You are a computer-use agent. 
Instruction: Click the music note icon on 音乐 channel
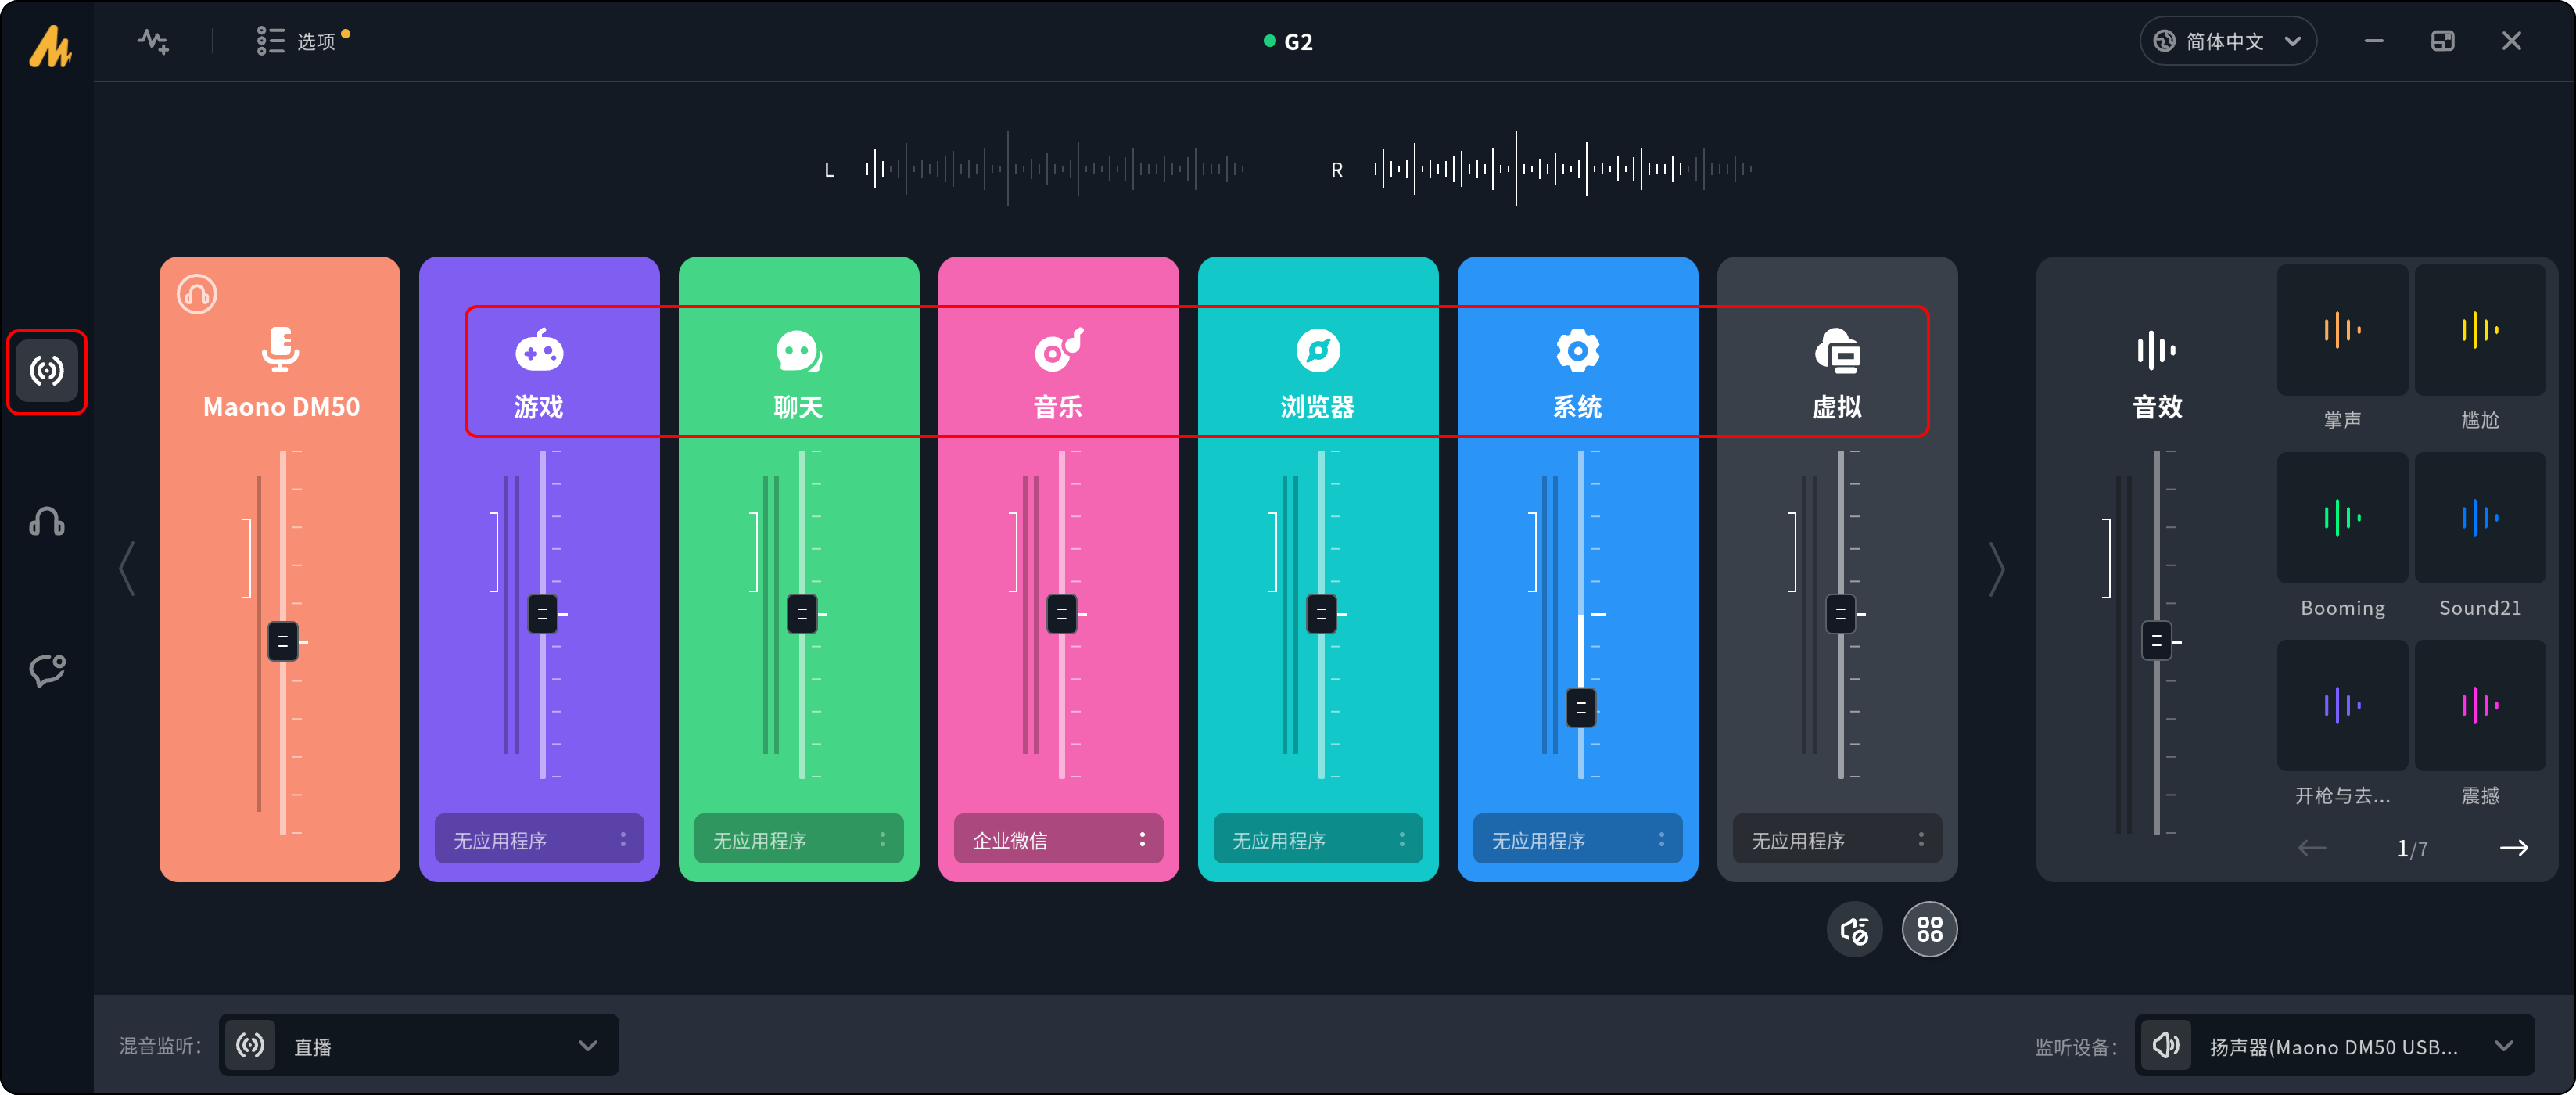[1058, 350]
